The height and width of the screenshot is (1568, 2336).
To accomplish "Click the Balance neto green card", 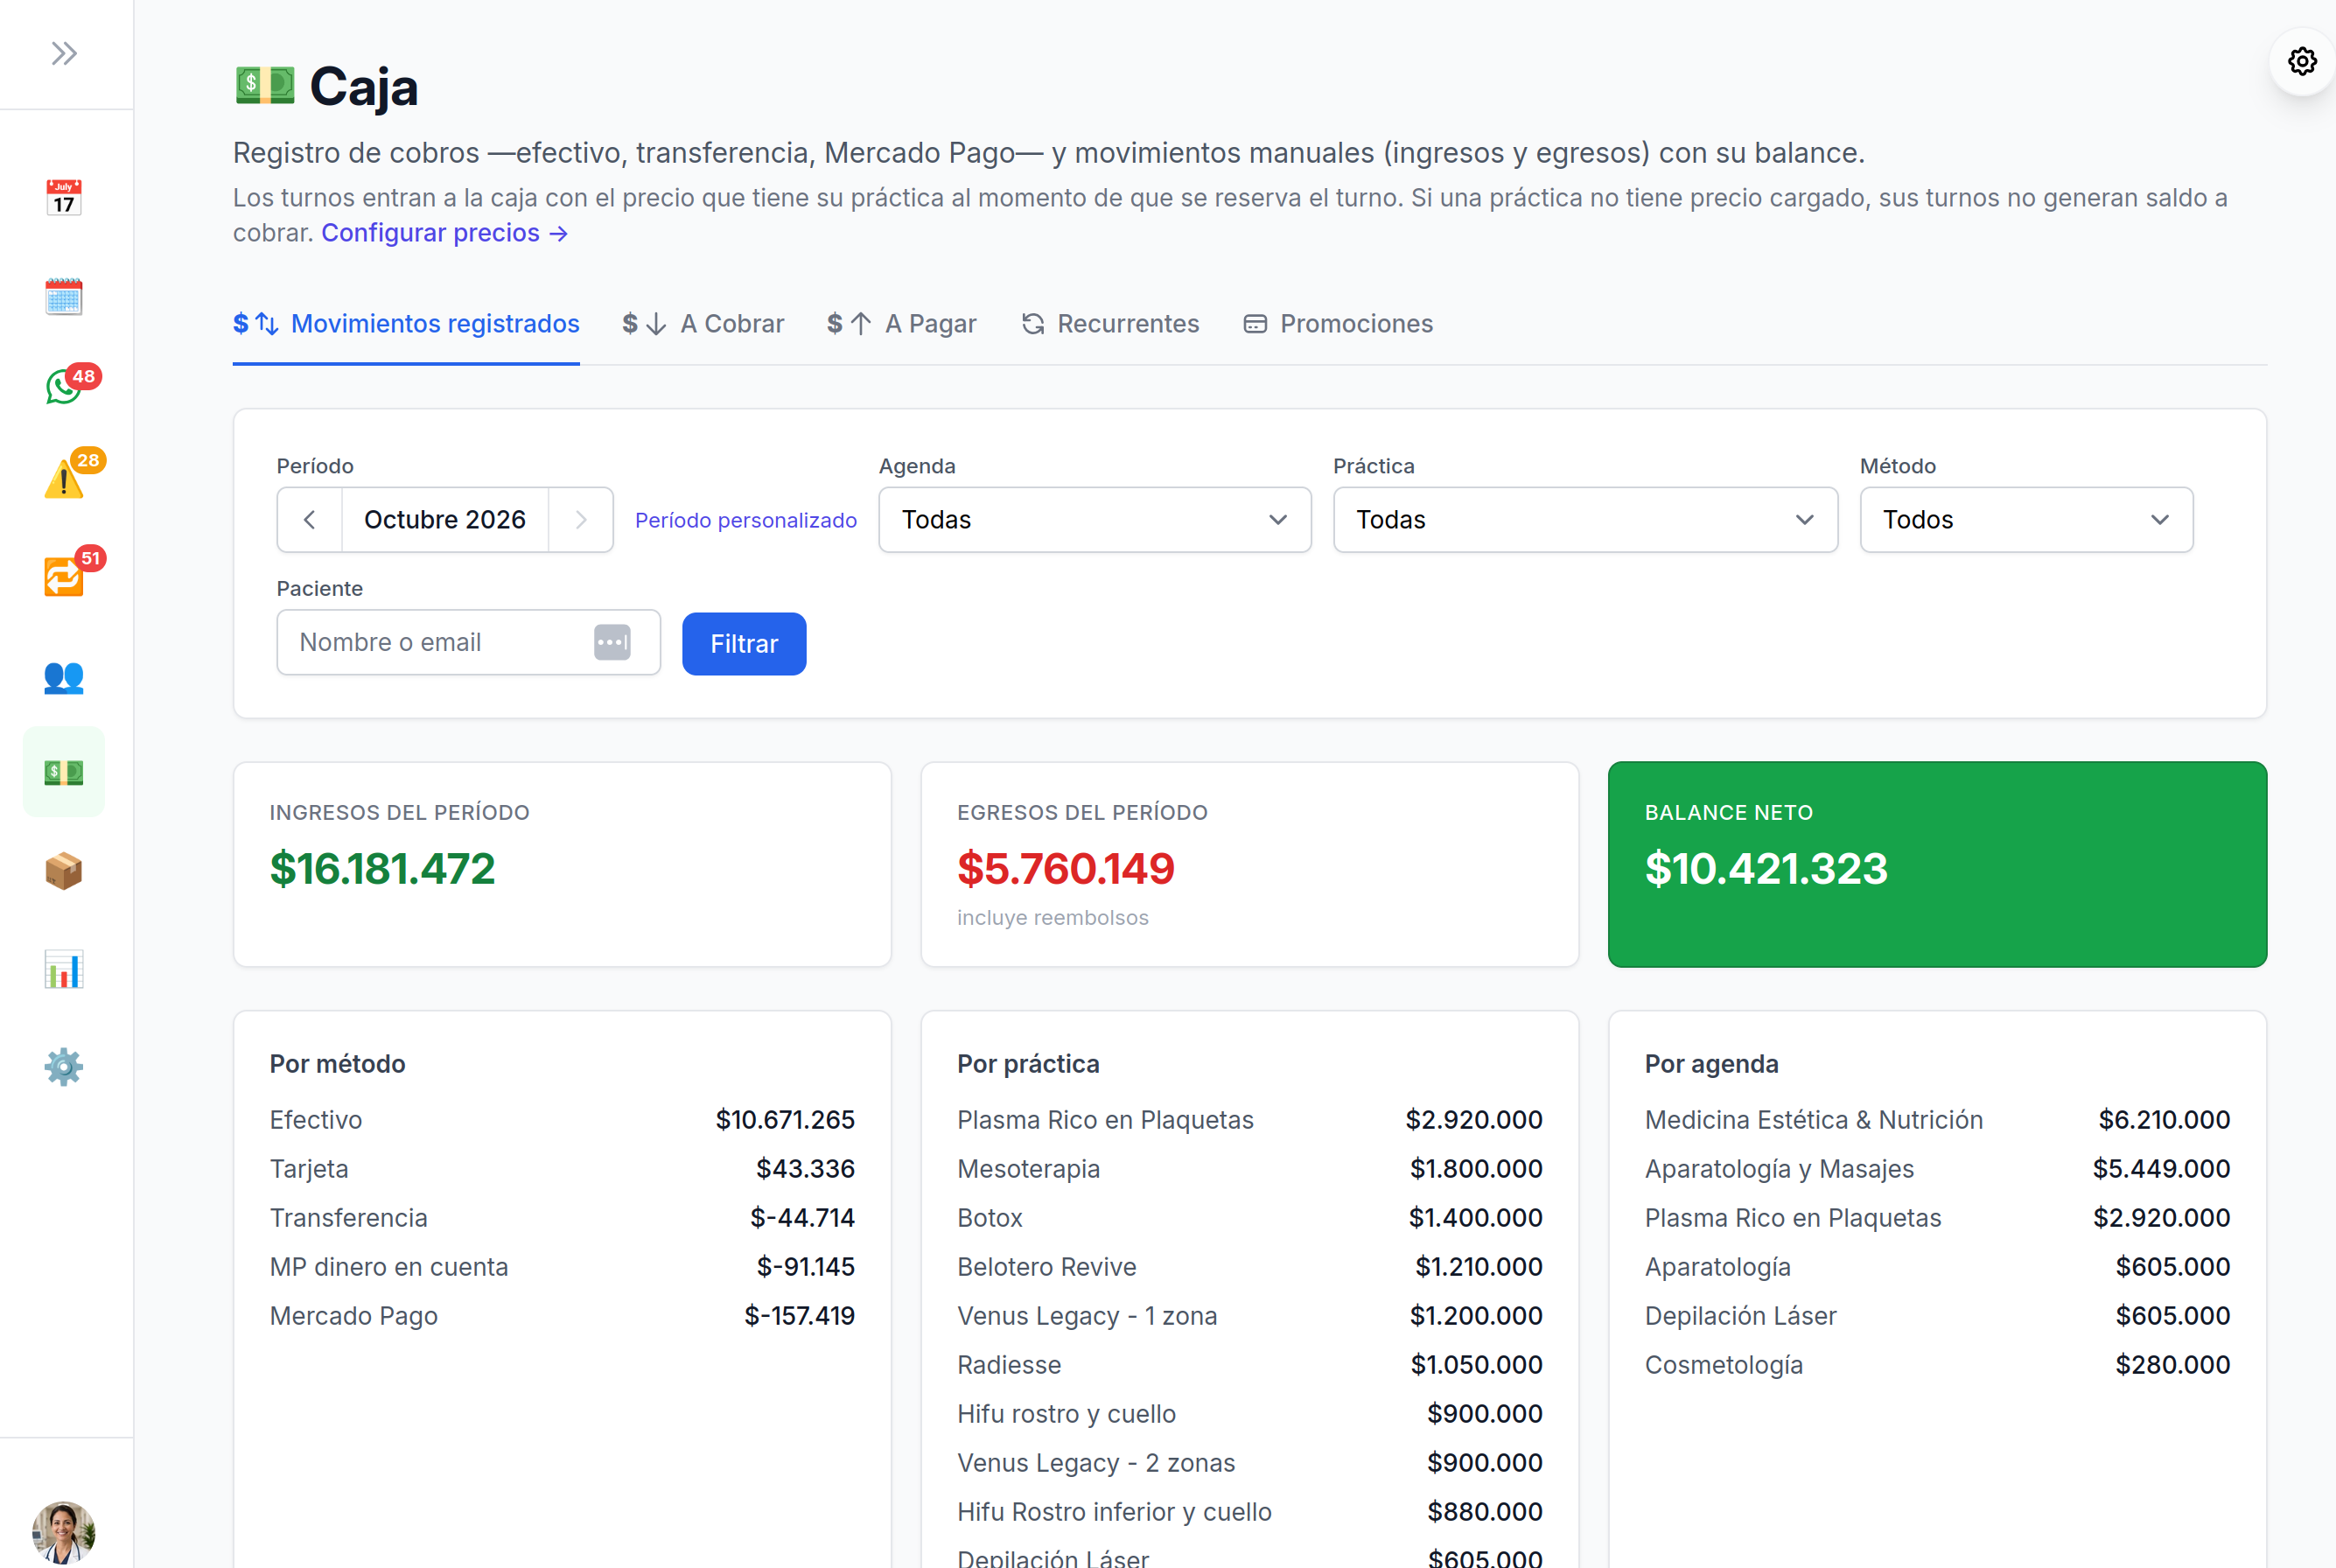I will (x=1937, y=864).
